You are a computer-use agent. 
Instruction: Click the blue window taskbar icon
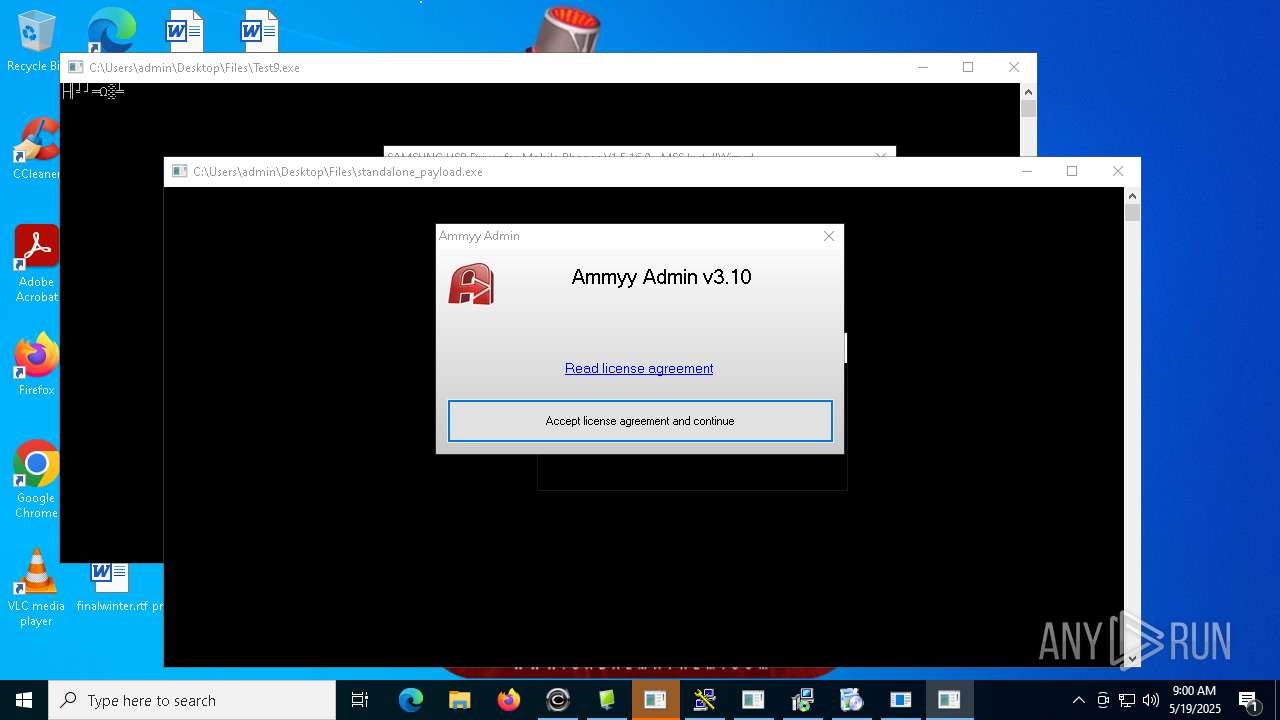[x=901, y=700]
